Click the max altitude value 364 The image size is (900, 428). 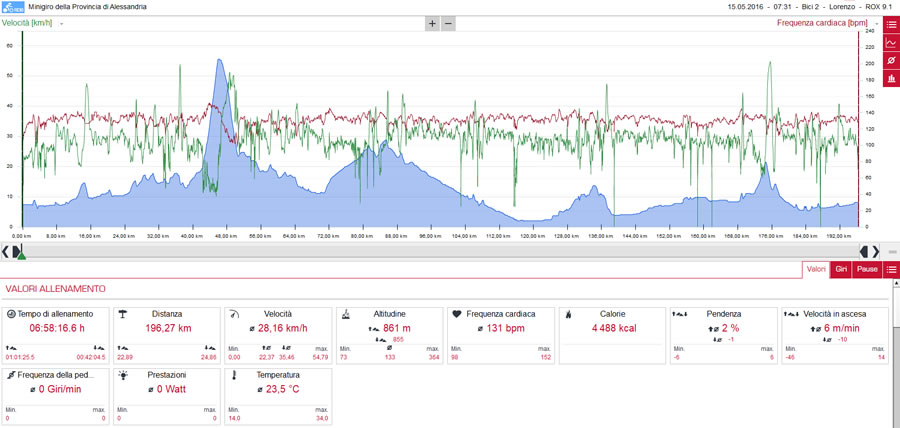(435, 357)
